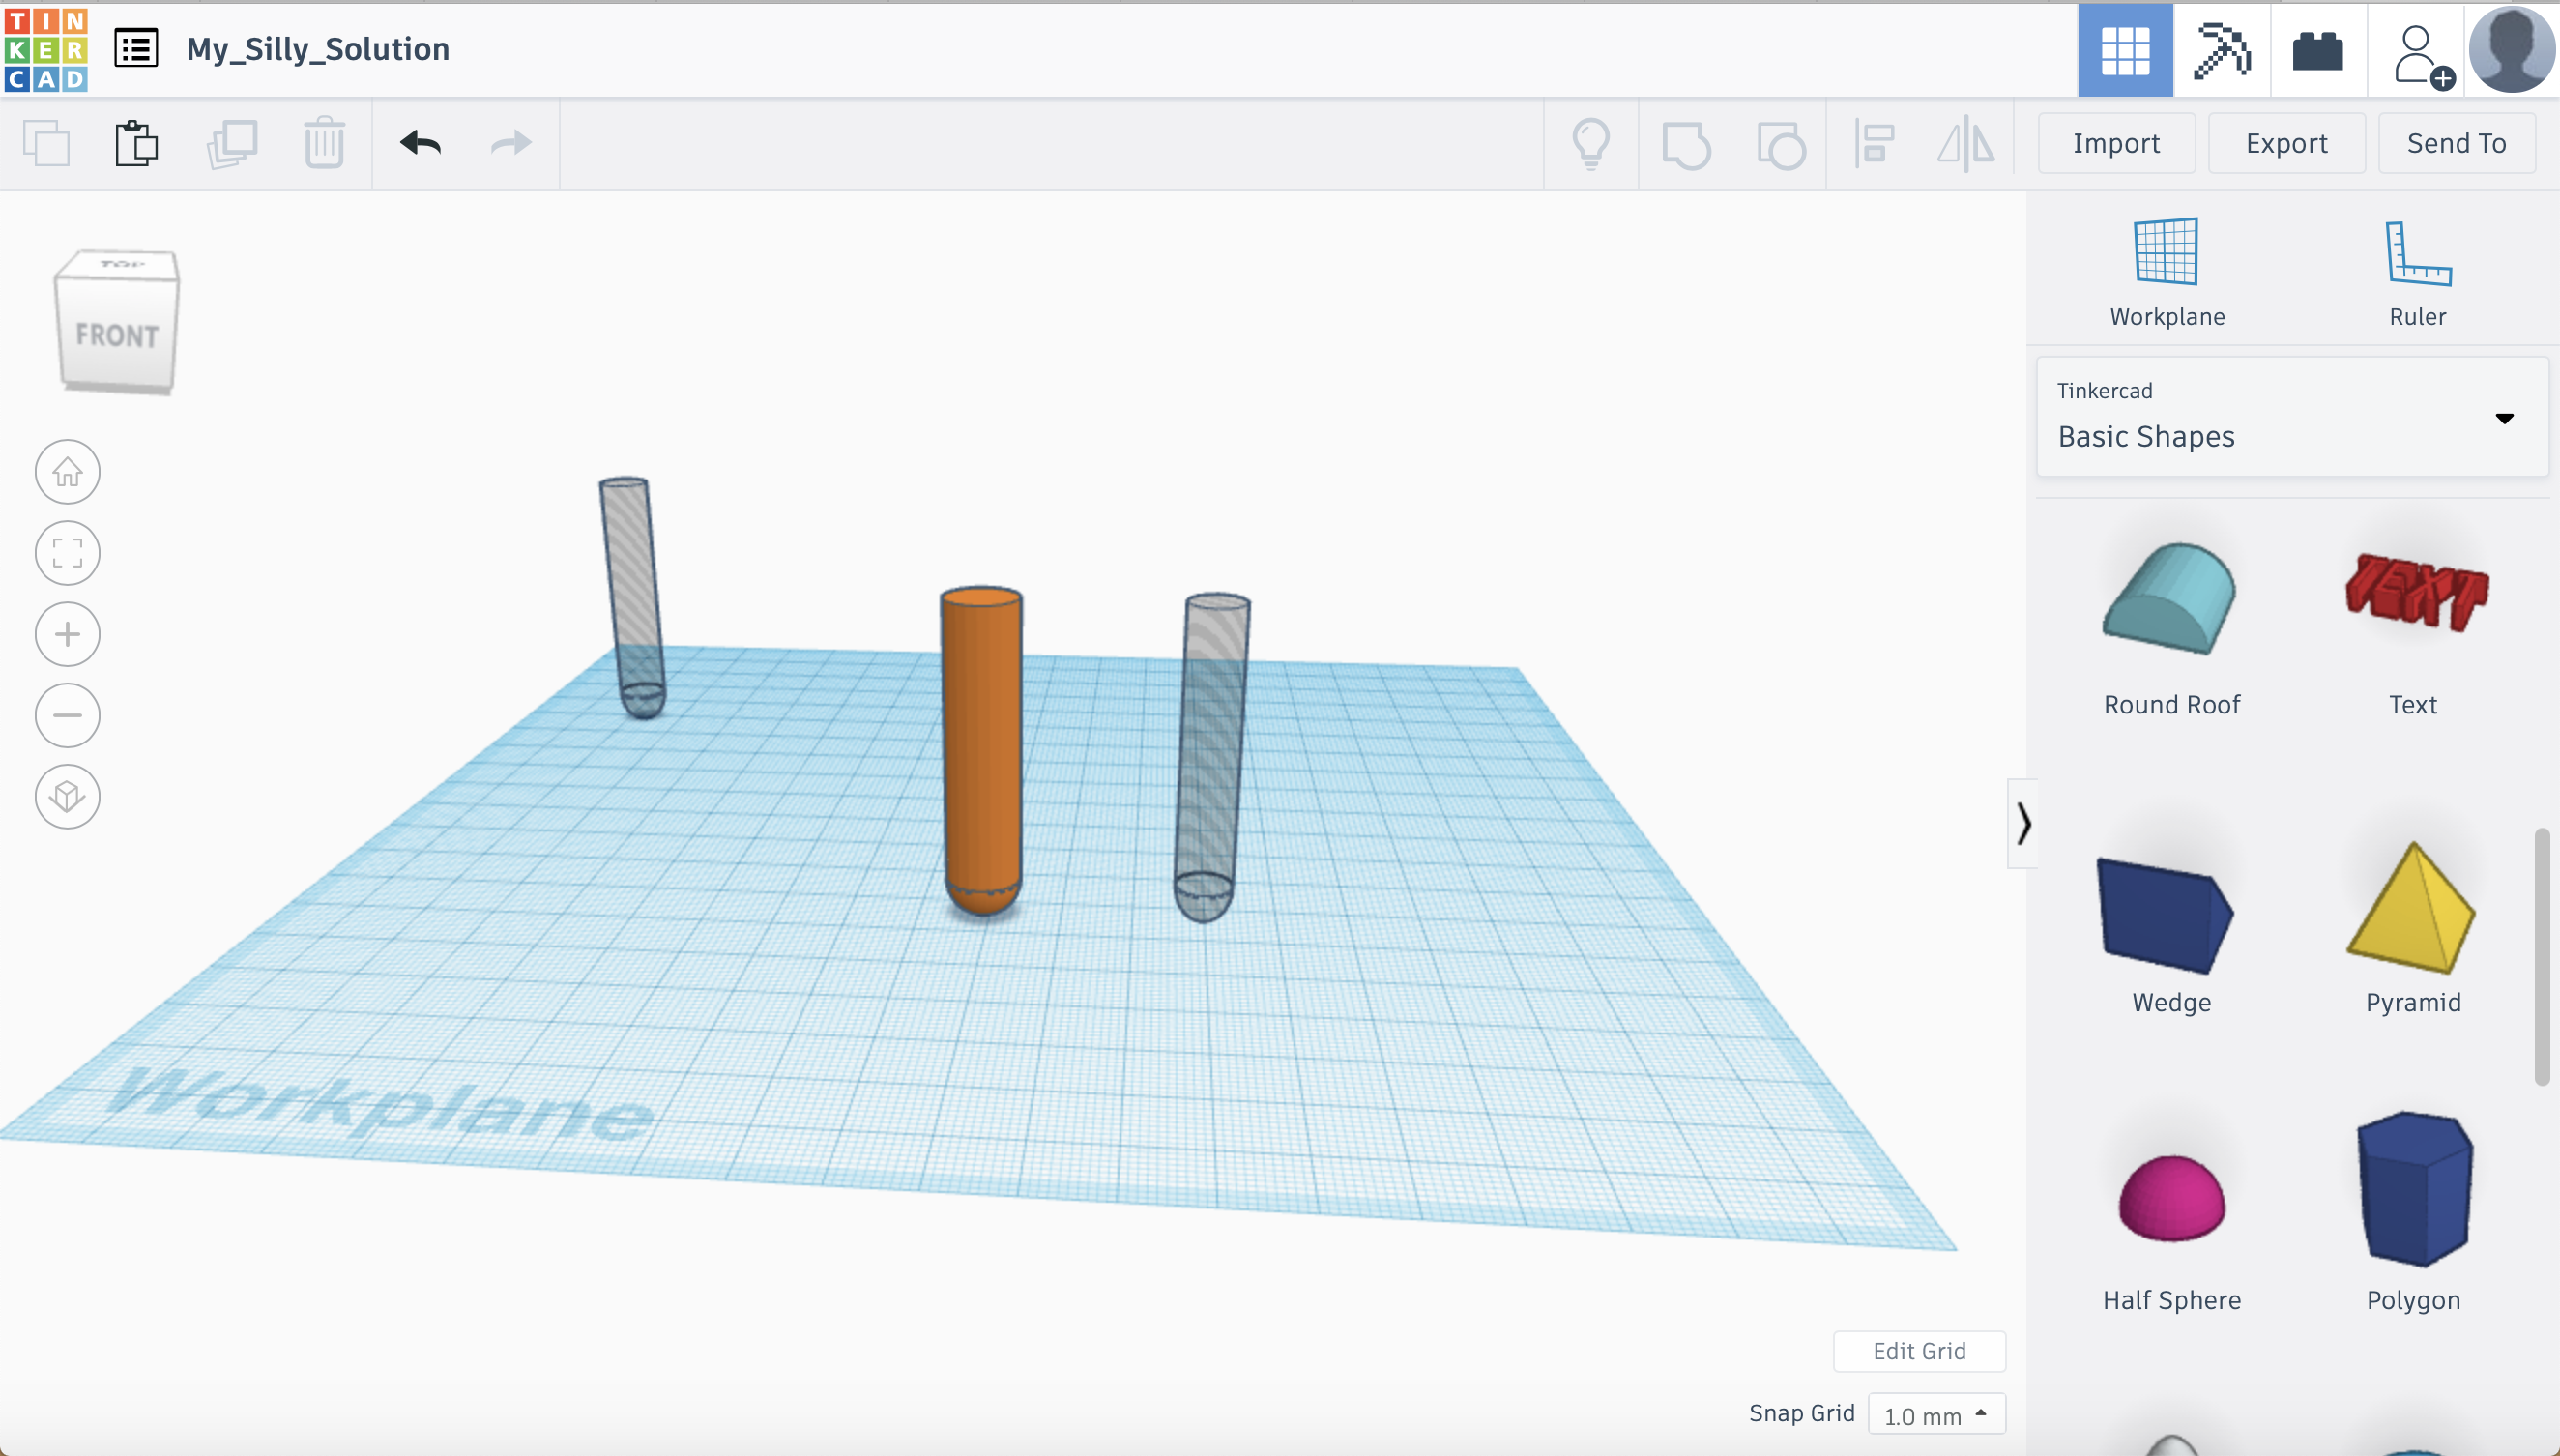Click the Edit Grid button
The image size is (2560, 1456).
tap(1918, 1351)
